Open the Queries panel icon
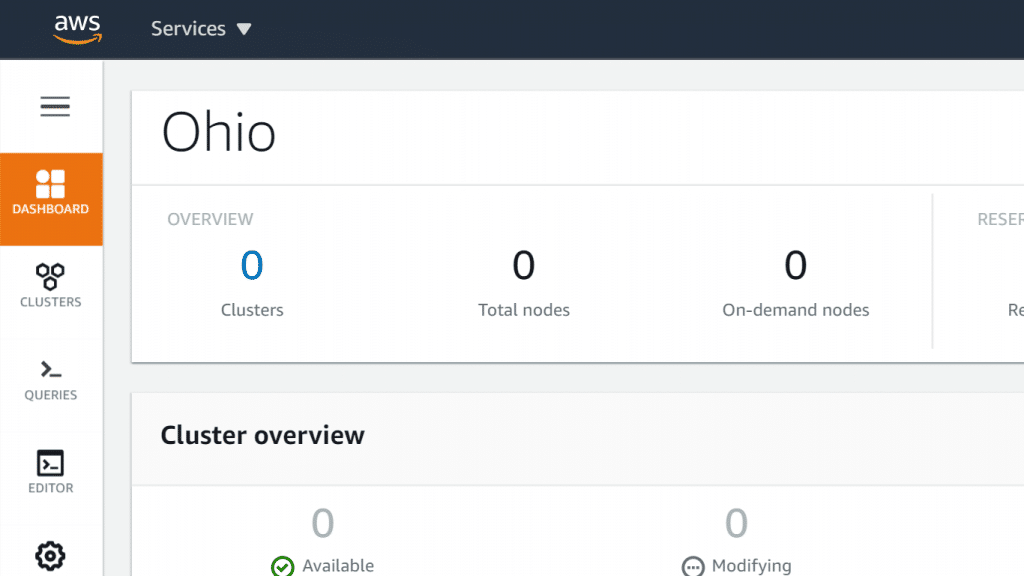The width and height of the screenshot is (1024, 576). 51,380
